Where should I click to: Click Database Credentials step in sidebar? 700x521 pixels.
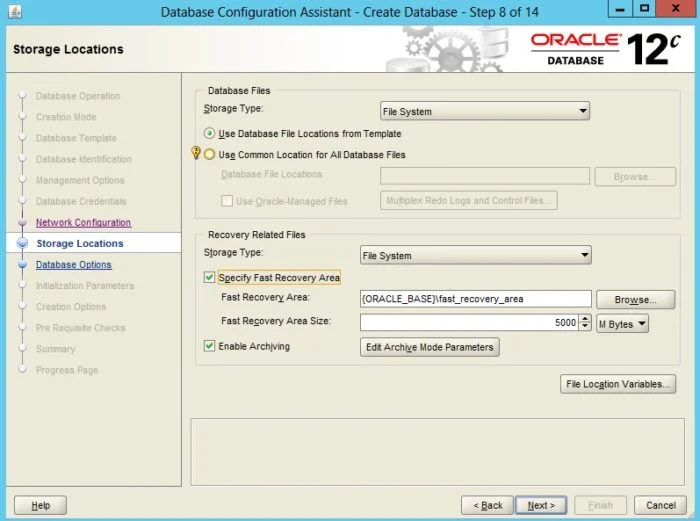[x=81, y=201]
